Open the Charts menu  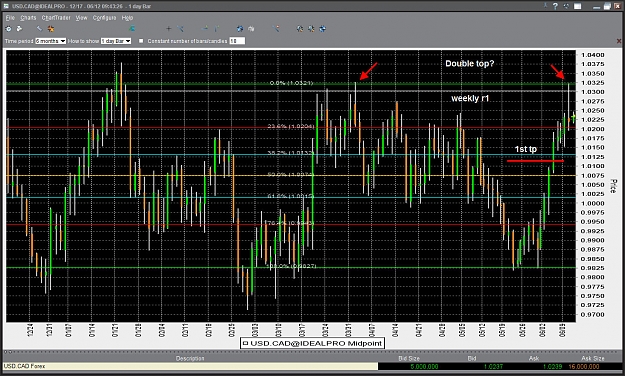tap(28, 18)
